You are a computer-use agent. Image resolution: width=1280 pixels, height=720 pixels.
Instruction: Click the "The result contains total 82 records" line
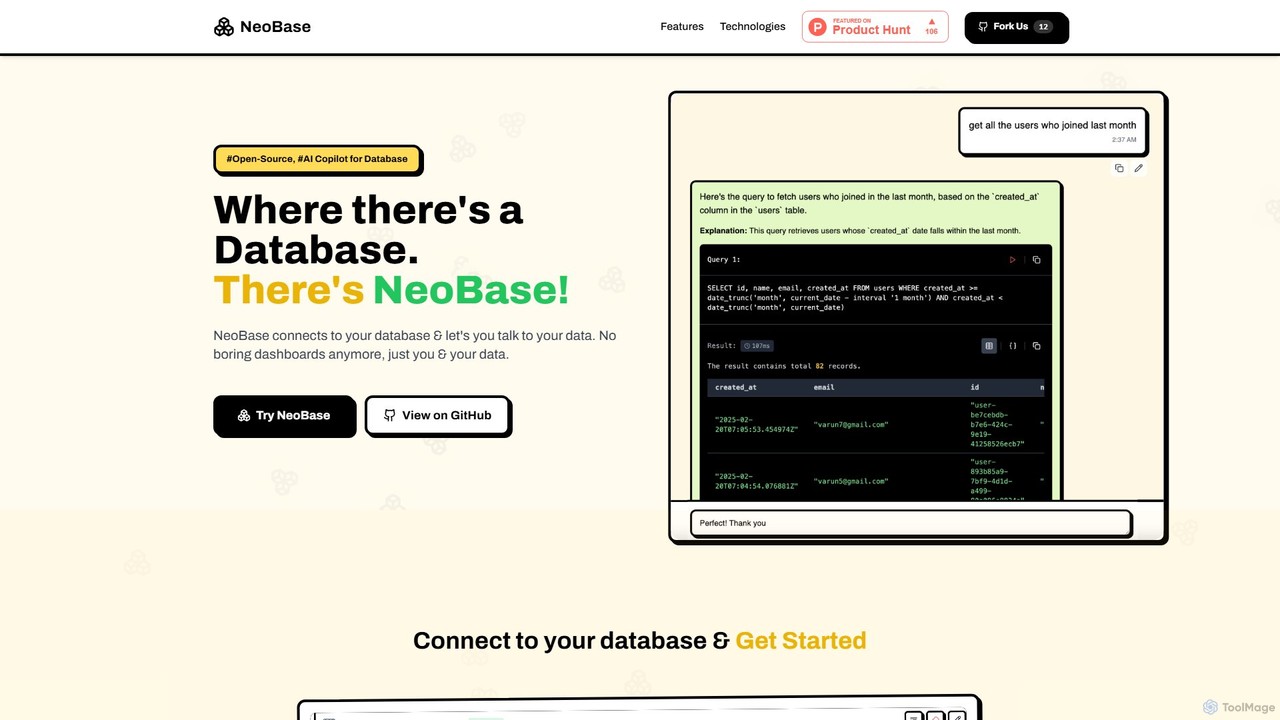[784, 366]
